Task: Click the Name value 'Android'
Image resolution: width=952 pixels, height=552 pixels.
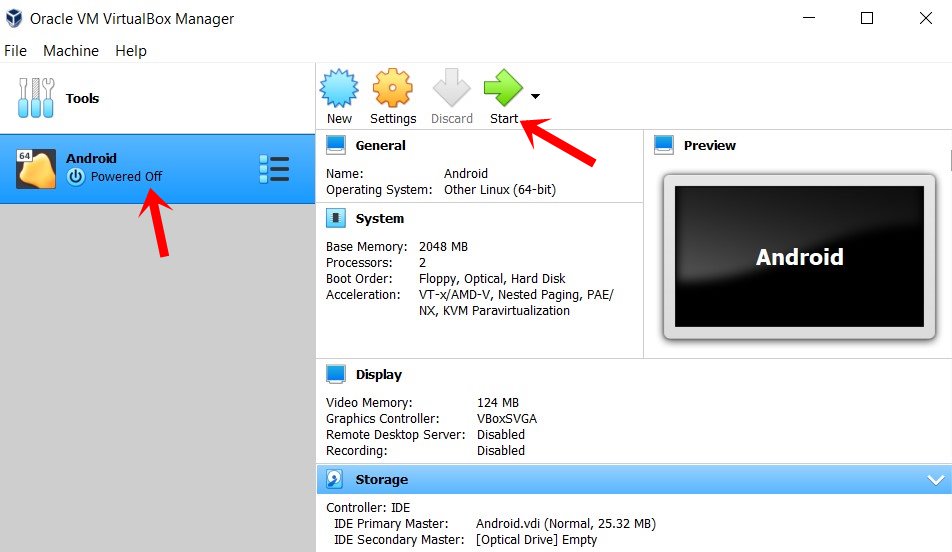Action: click(466, 174)
